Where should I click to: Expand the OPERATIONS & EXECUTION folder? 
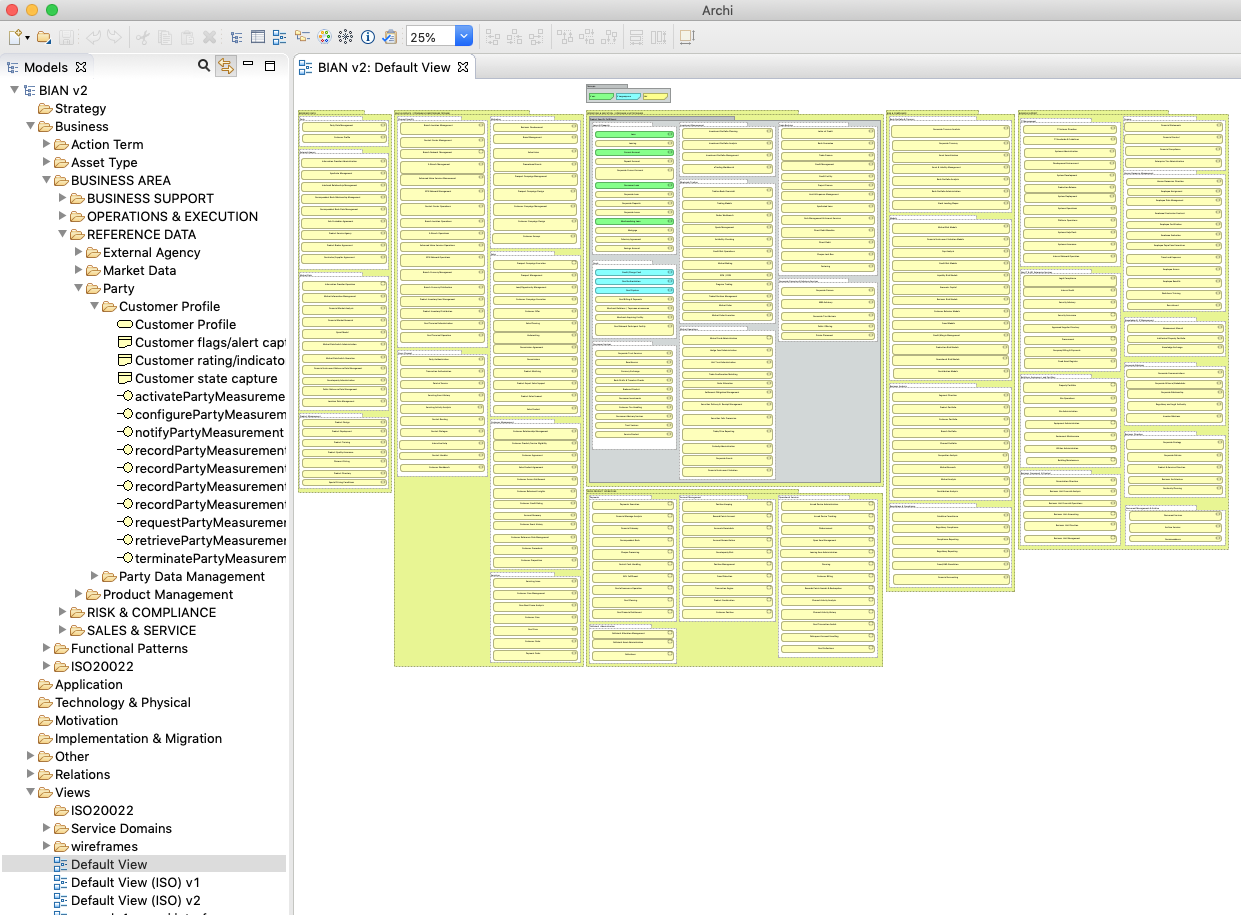click(63, 216)
